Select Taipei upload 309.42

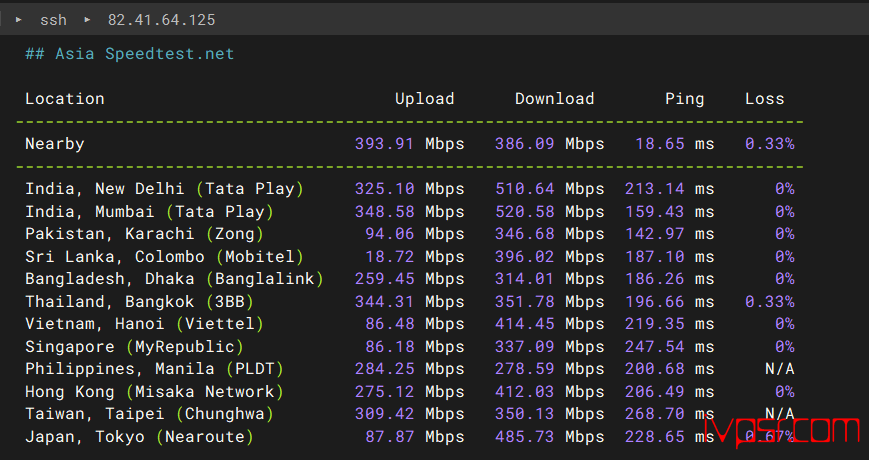click(x=384, y=414)
